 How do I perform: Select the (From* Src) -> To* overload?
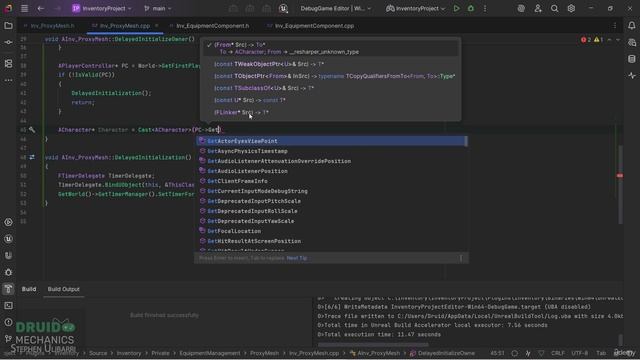pos(331,48)
